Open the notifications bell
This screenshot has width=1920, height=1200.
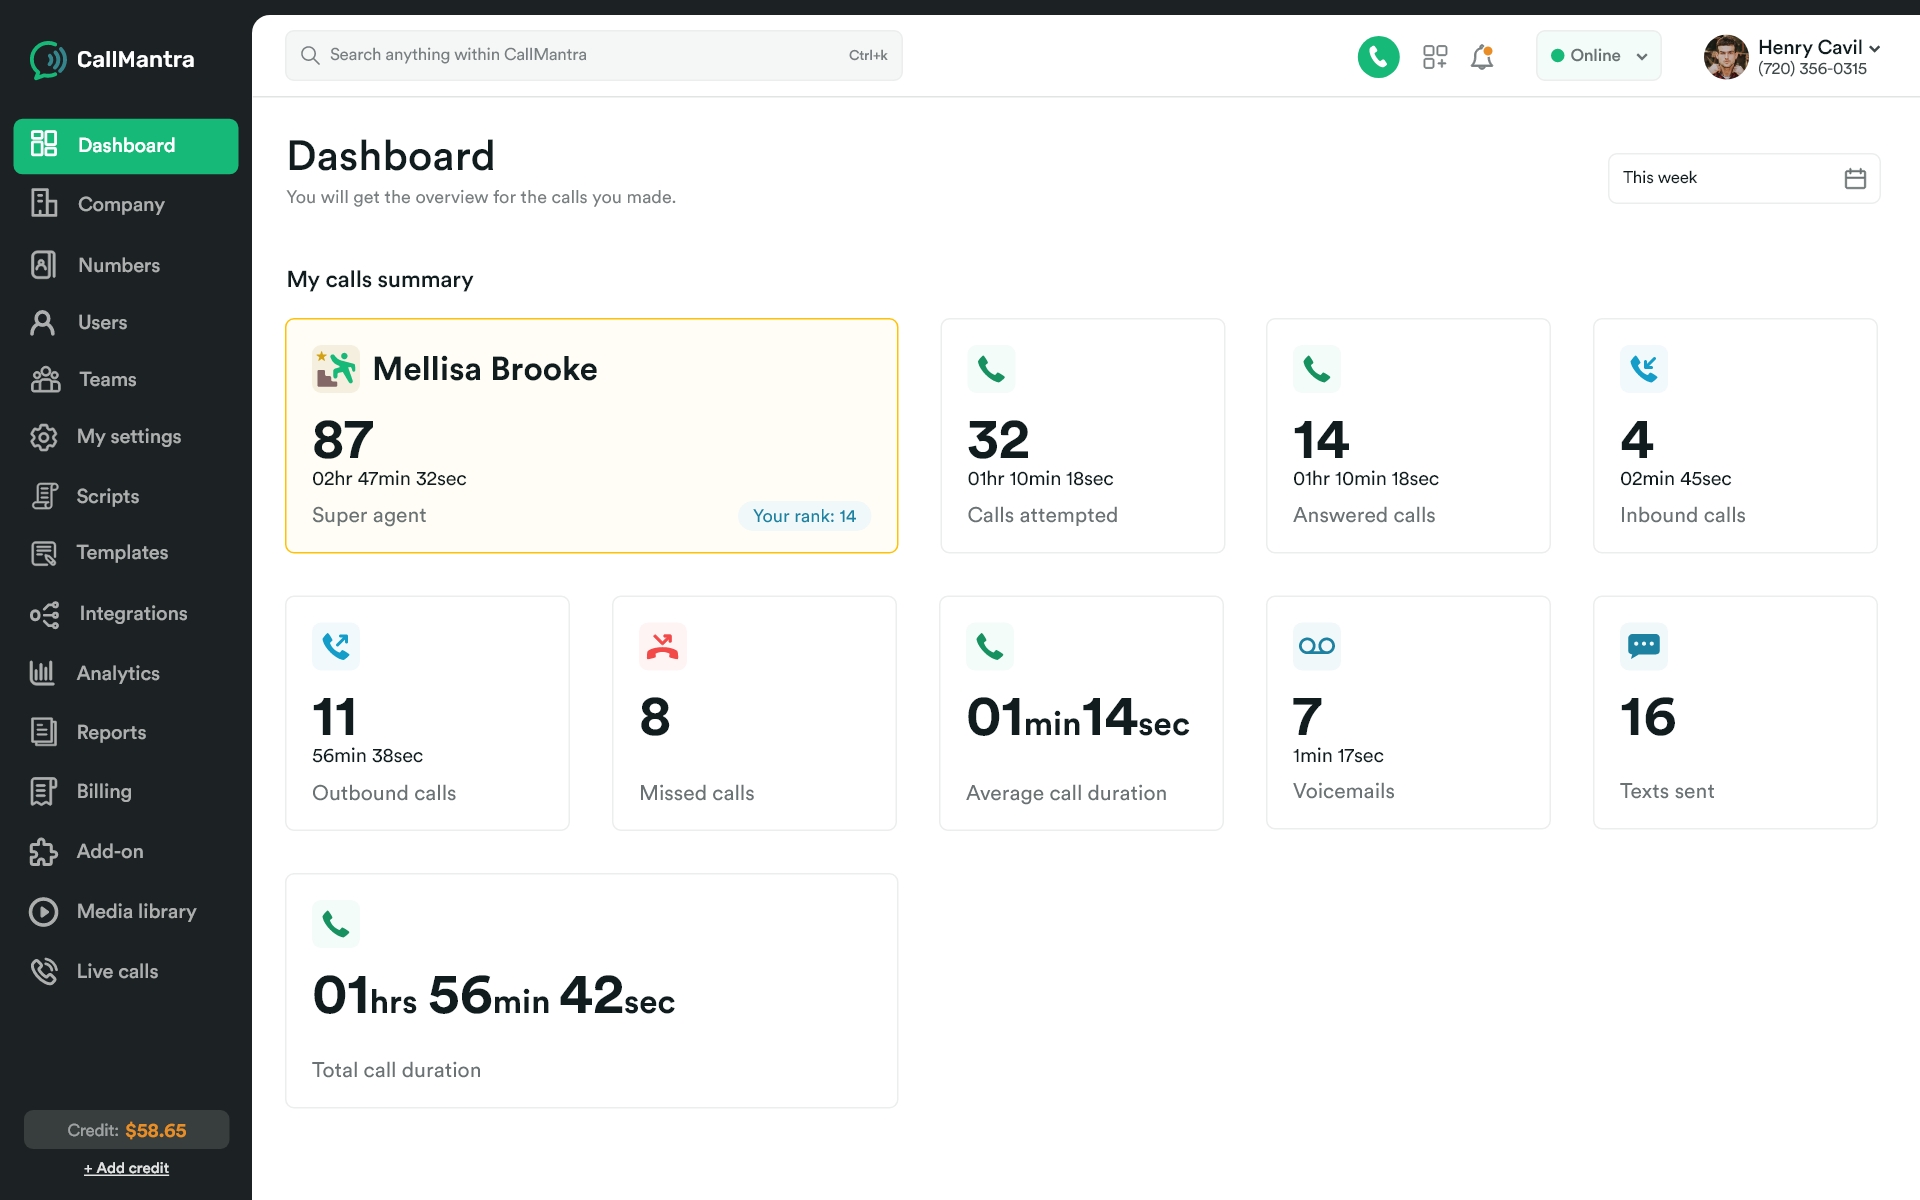pos(1482,57)
